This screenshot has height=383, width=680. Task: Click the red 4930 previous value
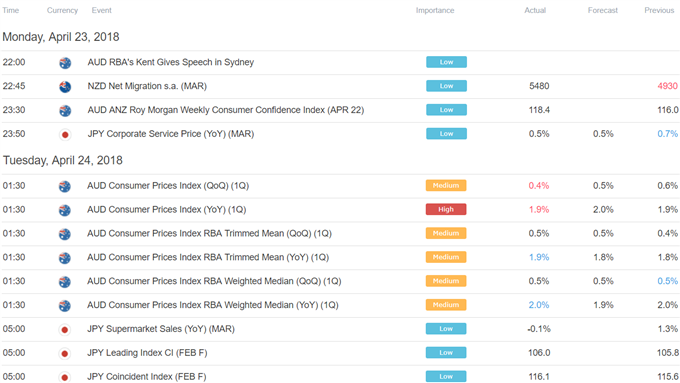tap(667, 86)
